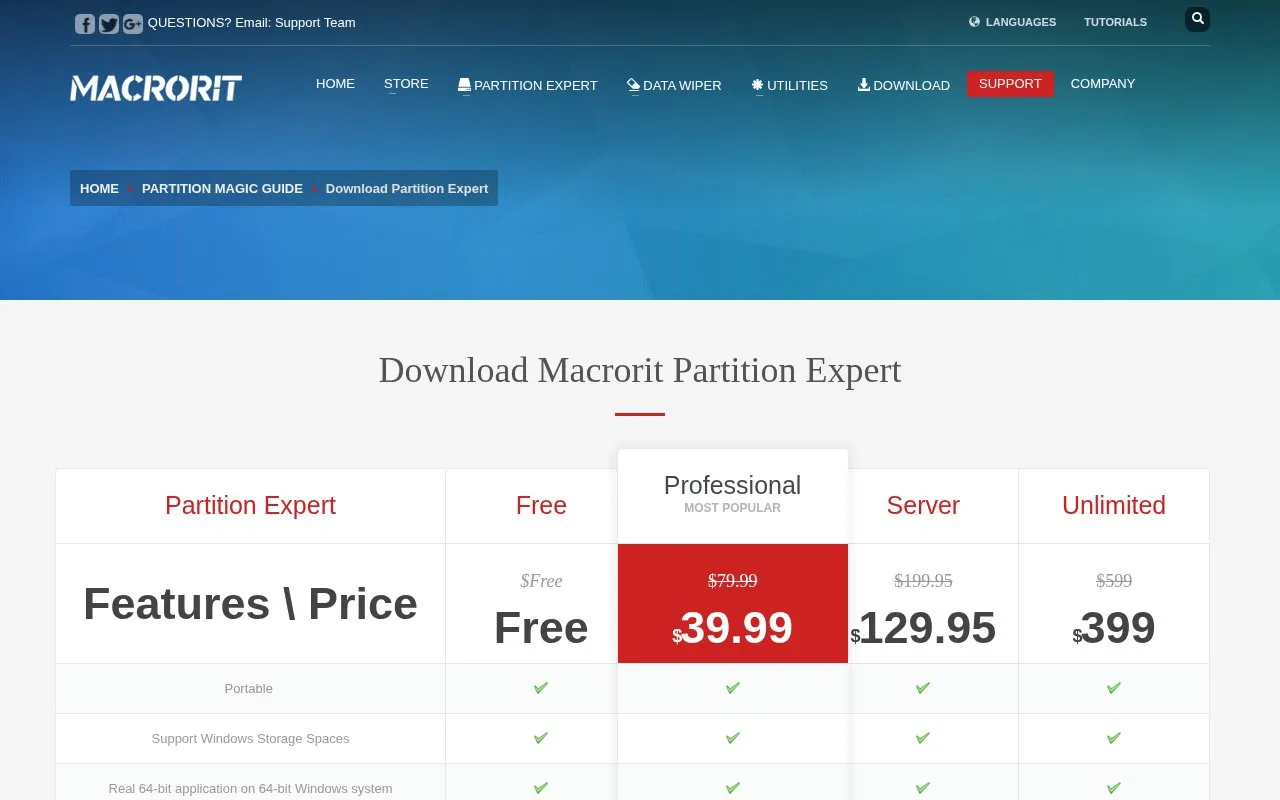
Task: Click the Support Team email link
Action: pyautogui.click(x=315, y=23)
